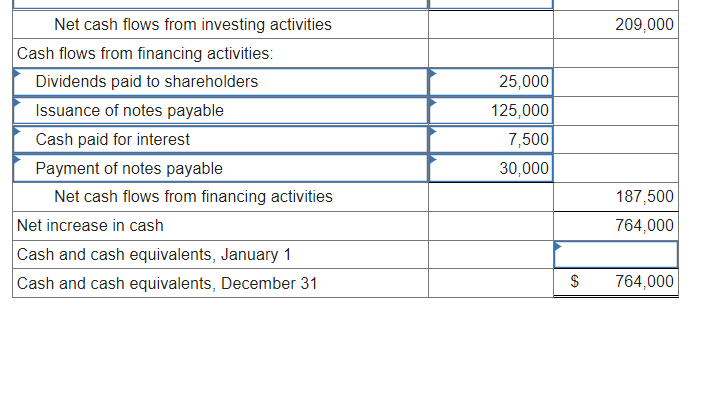The image size is (713, 397).
Task: Open the Cash paid for interest label dropdown
Action: 221,140
